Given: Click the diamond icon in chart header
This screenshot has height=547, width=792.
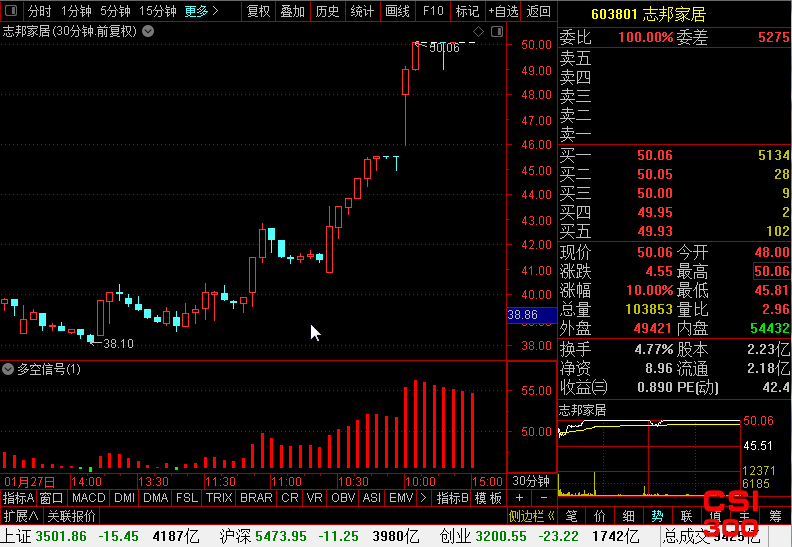Looking at the screenshot, I should coord(478,32).
